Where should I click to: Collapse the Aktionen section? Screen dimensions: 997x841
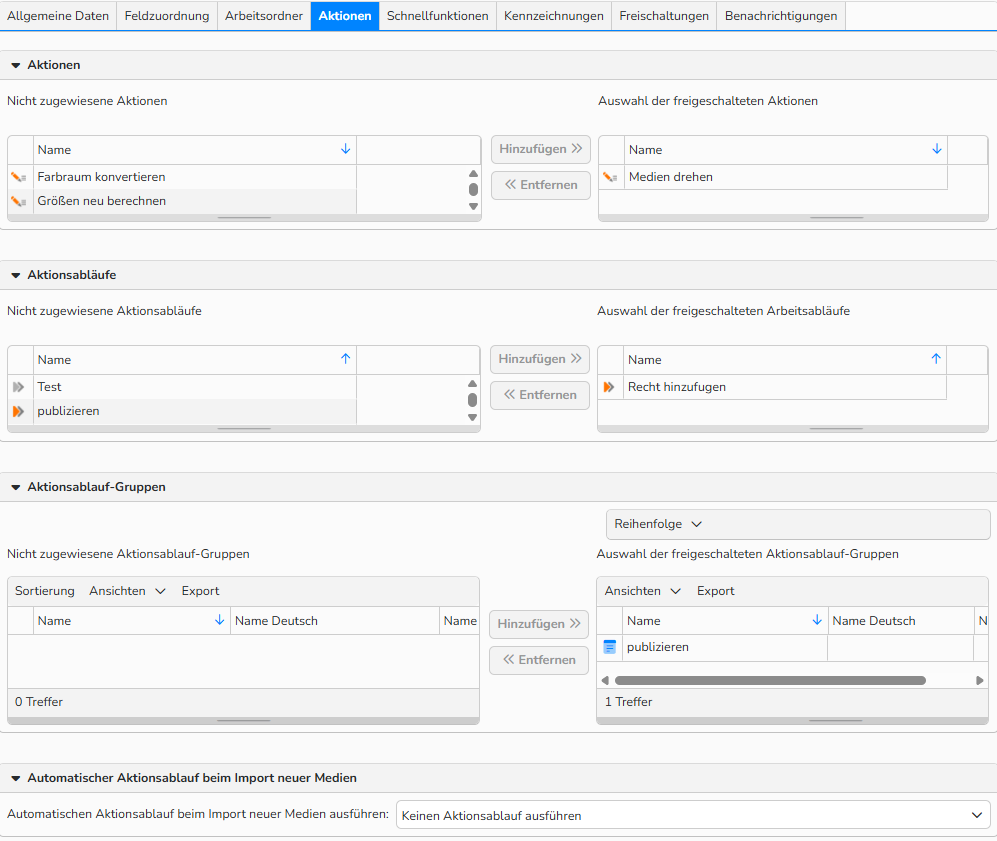pyautogui.click(x=16, y=65)
